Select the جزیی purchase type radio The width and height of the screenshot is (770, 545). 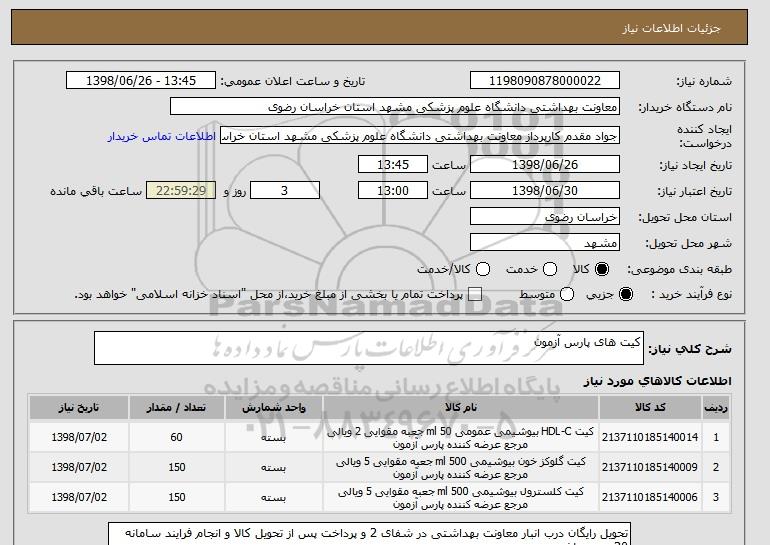(626, 294)
